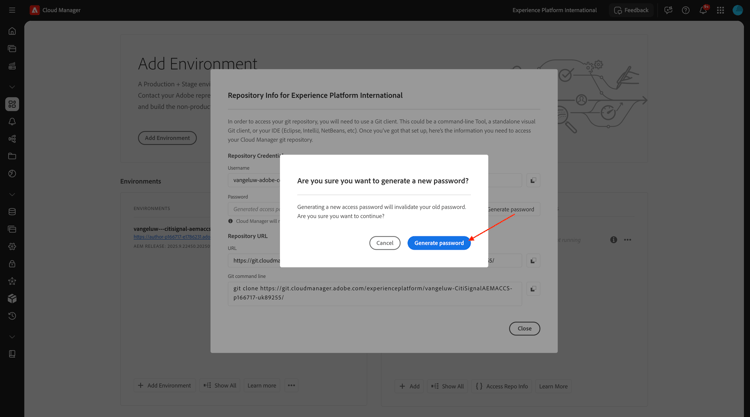Open the lock icon in sidebar
Viewport: 750px width, 417px height.
tap(12, 264)
